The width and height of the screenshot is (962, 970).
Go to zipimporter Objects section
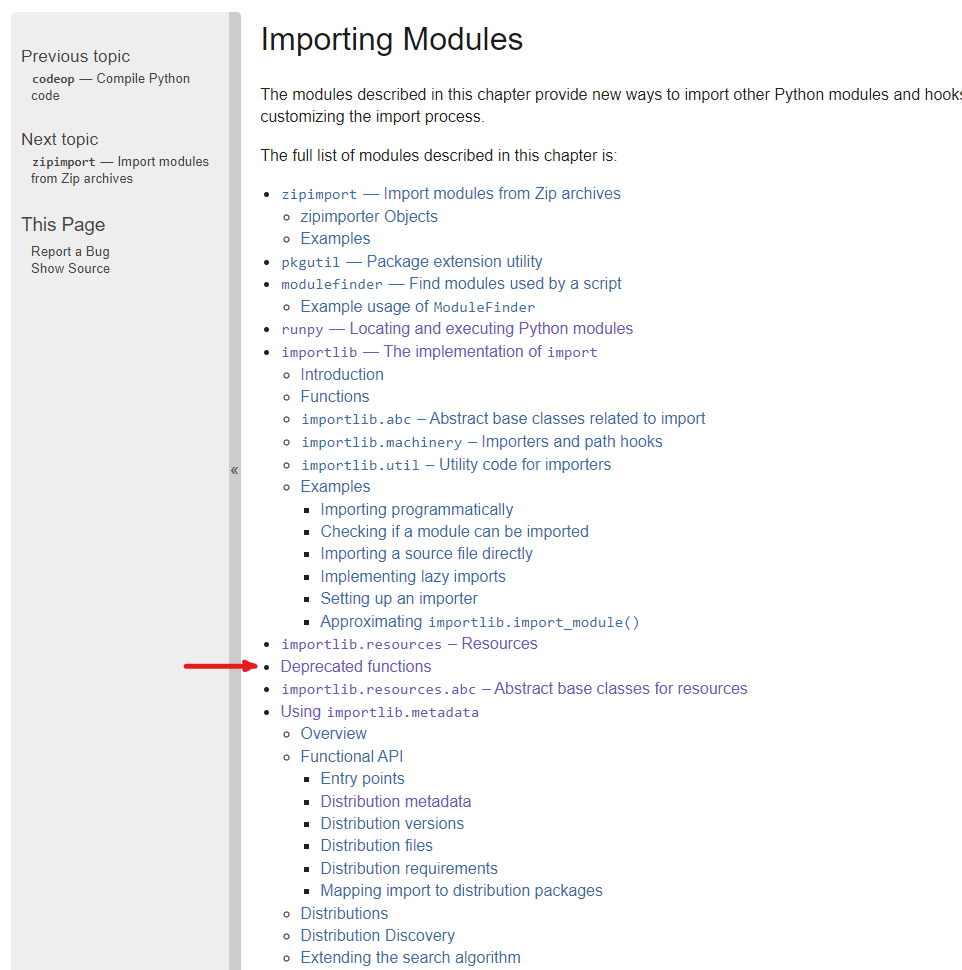369,217
